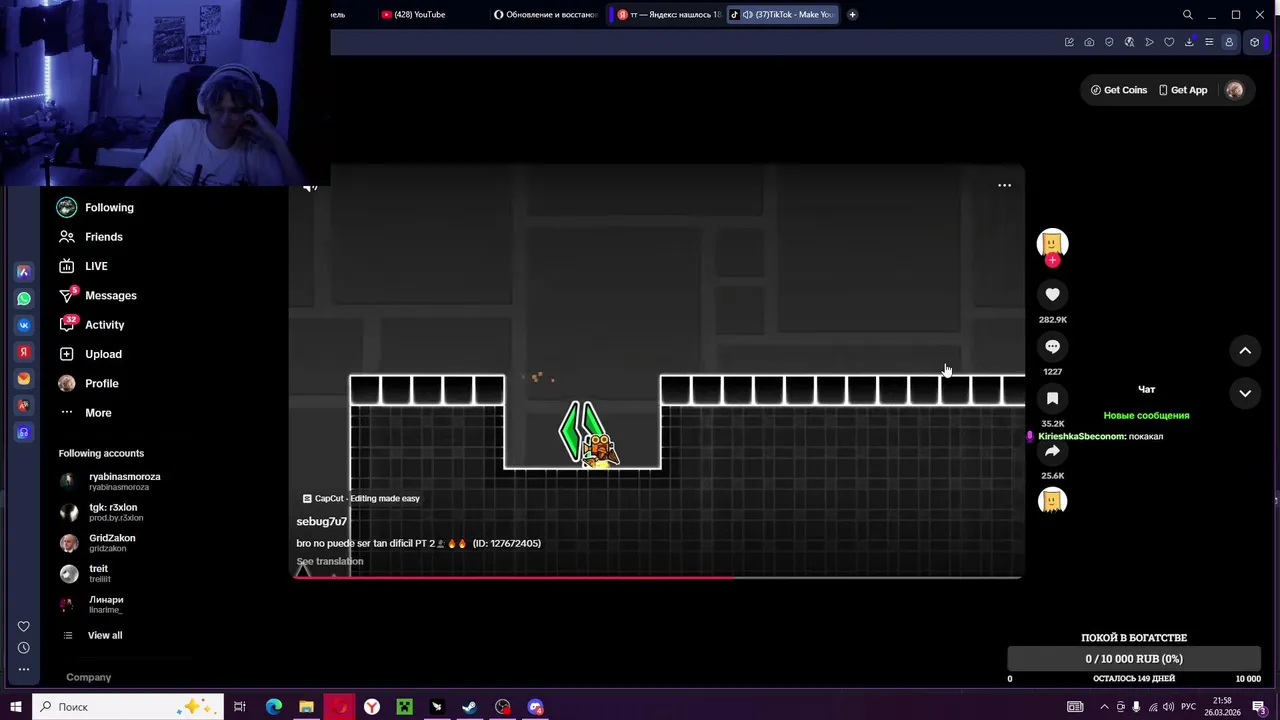Add page to bookmarks with toolbar heart

[x=1169, y=42]
